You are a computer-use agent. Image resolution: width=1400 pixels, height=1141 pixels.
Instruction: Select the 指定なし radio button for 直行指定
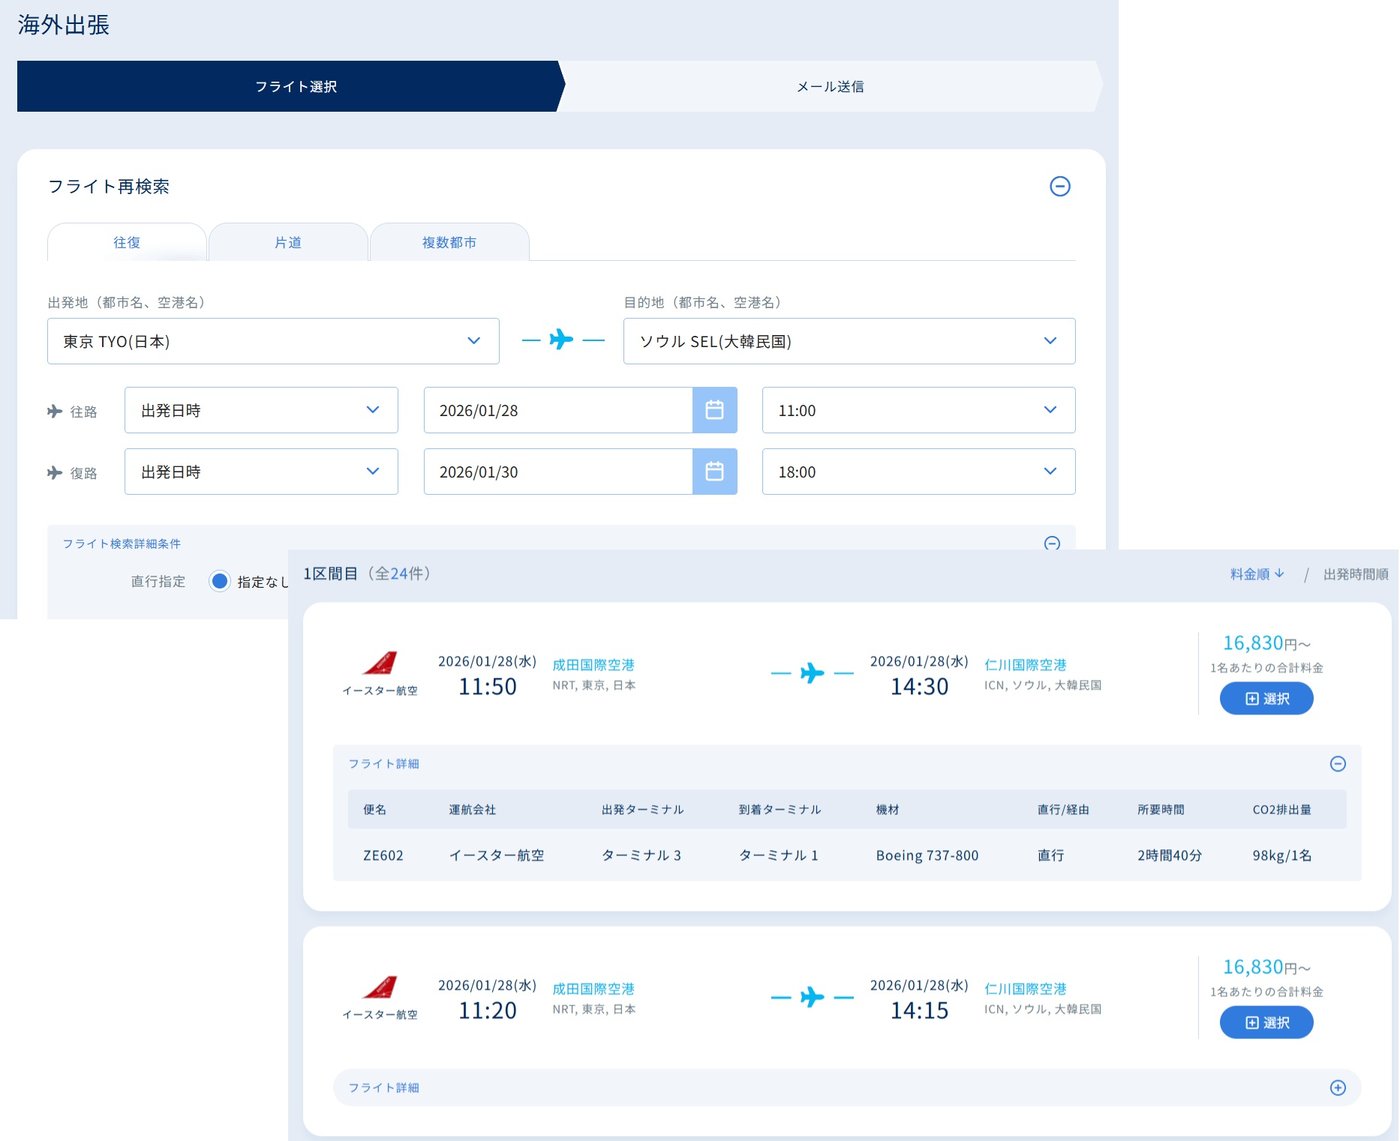point(220,581)
